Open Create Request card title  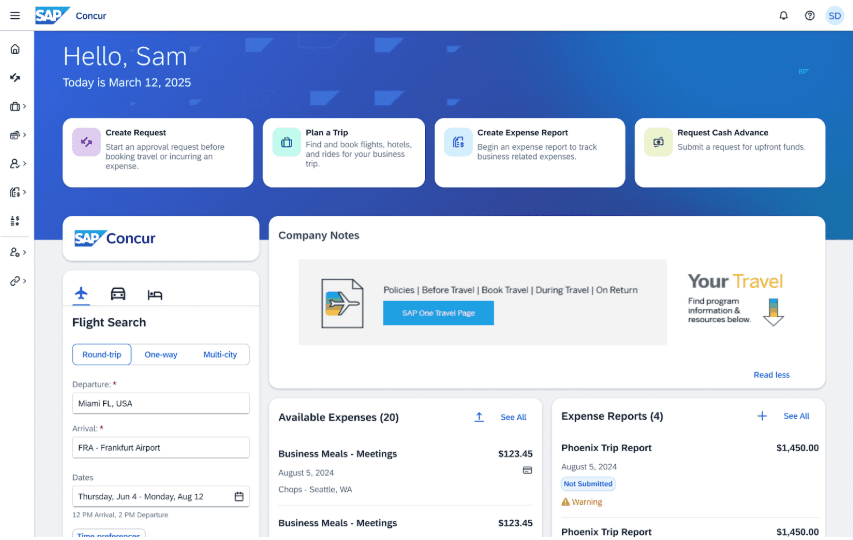point(135,133)
